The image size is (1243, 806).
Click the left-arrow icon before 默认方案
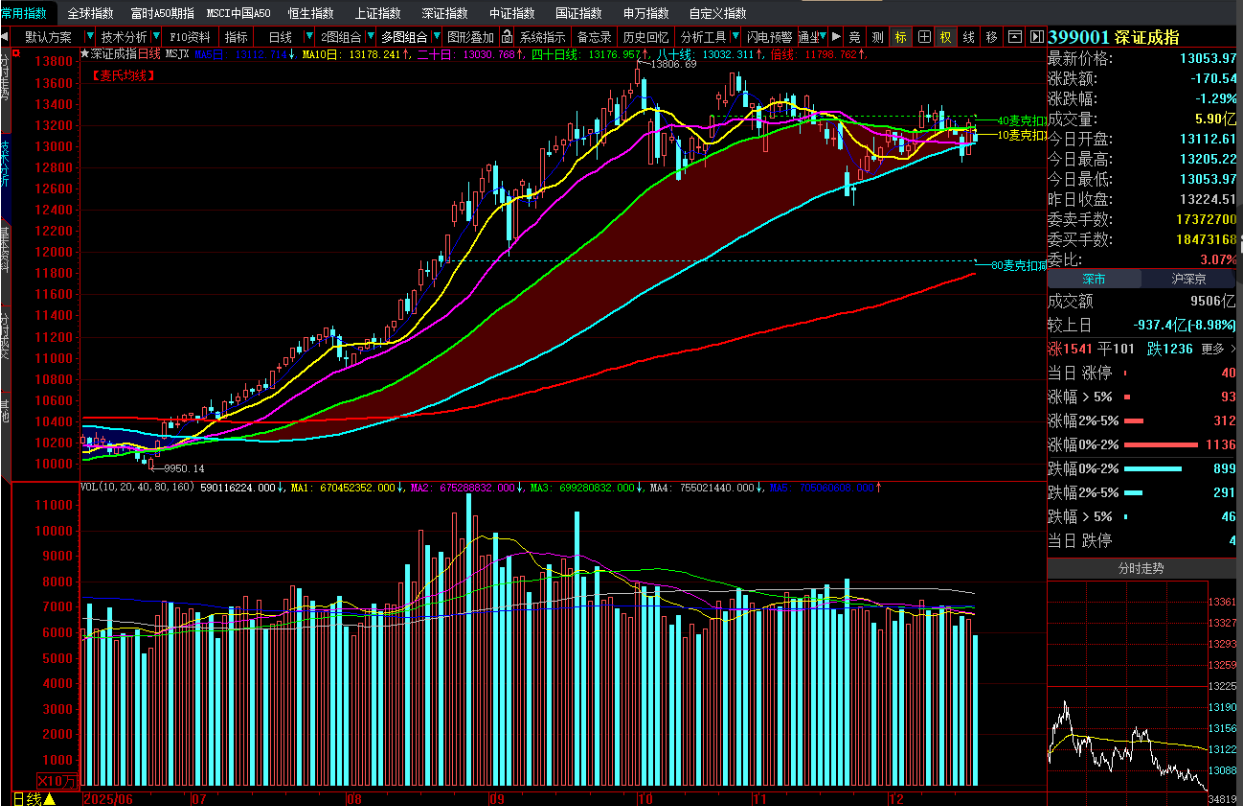tap(6, 37)
